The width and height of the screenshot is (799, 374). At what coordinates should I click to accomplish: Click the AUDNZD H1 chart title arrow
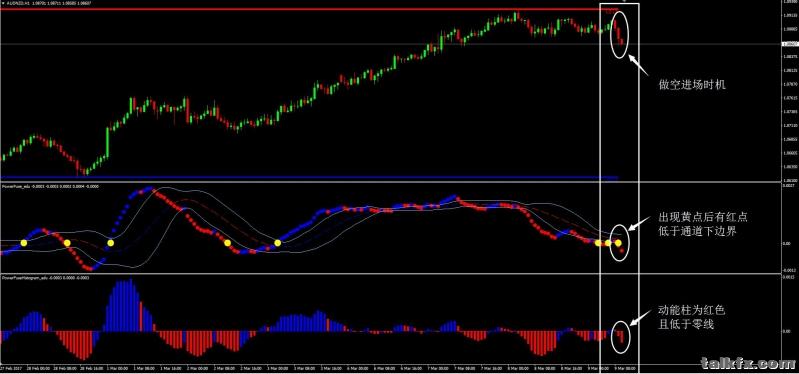point(2,3)
